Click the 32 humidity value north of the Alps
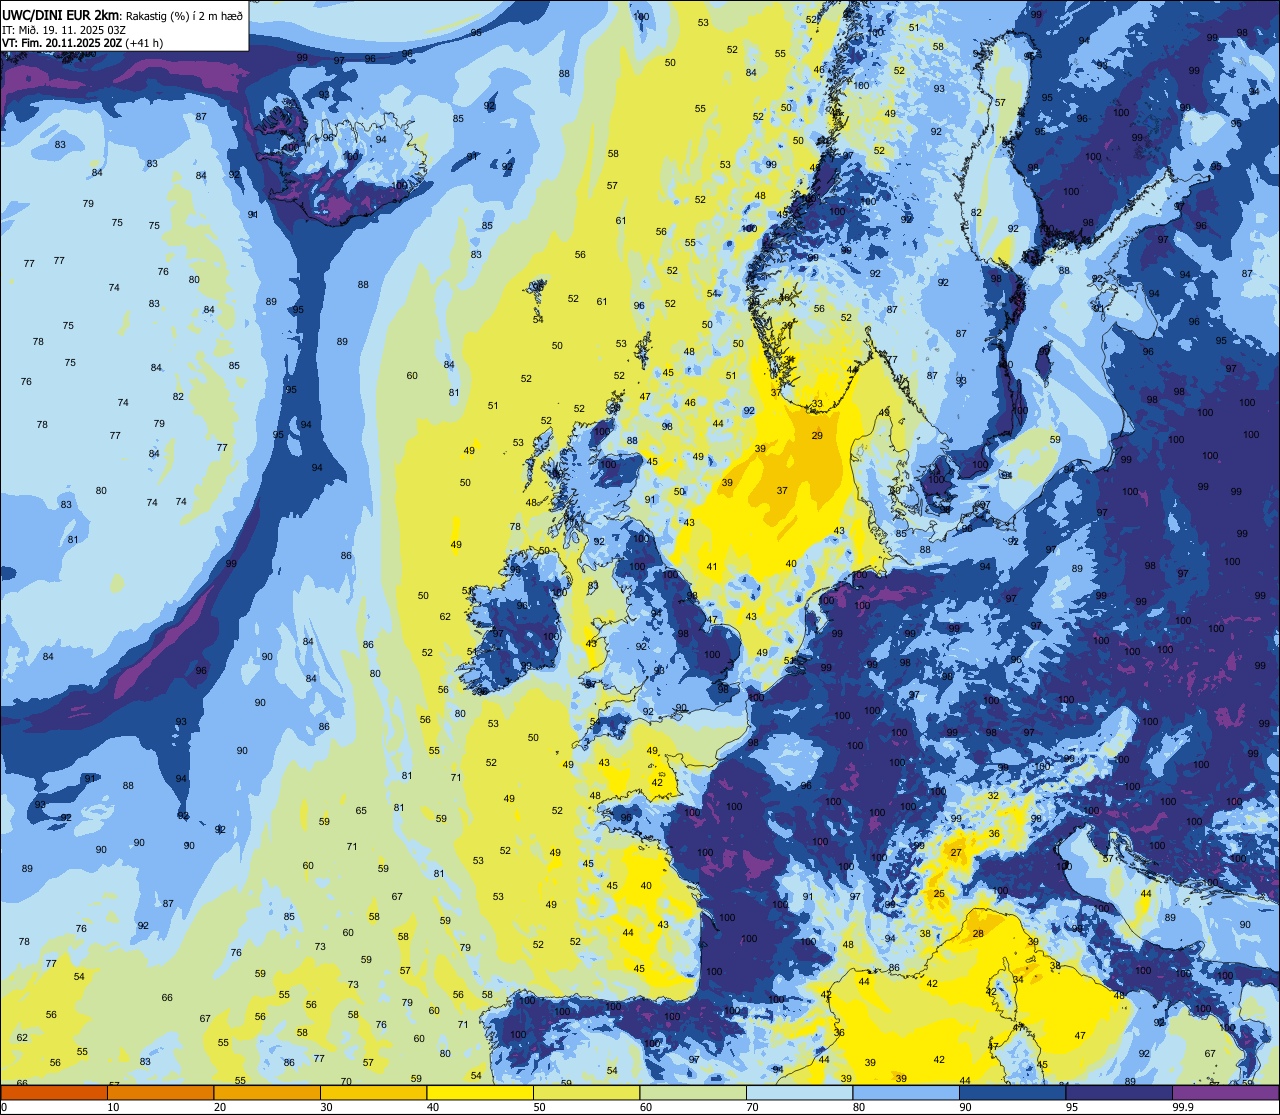The image size is (1280, 1115). 993,796
